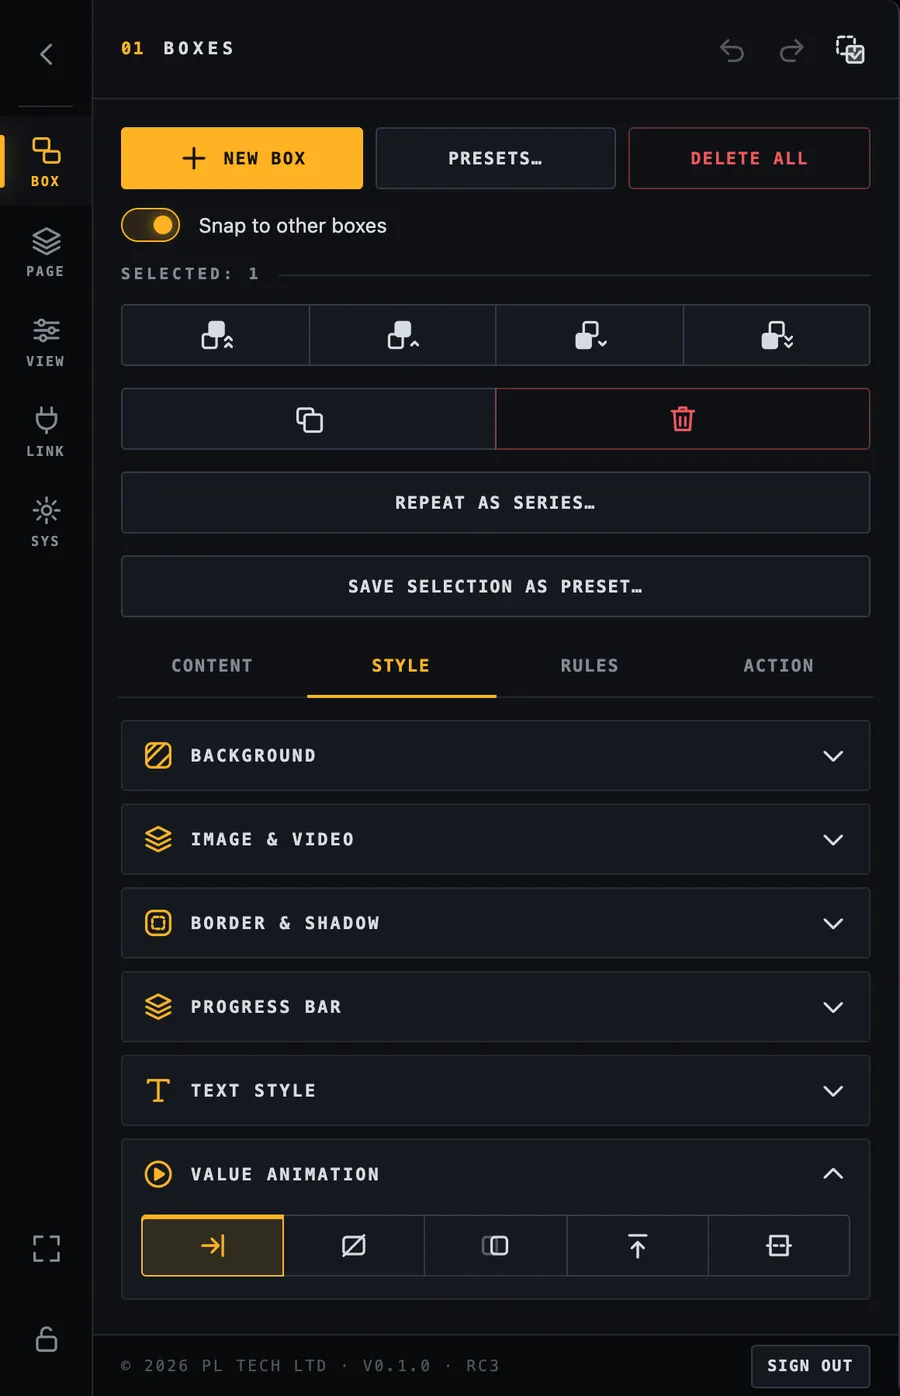
Task: Duplicate the selected box
Action: point(309,419)
